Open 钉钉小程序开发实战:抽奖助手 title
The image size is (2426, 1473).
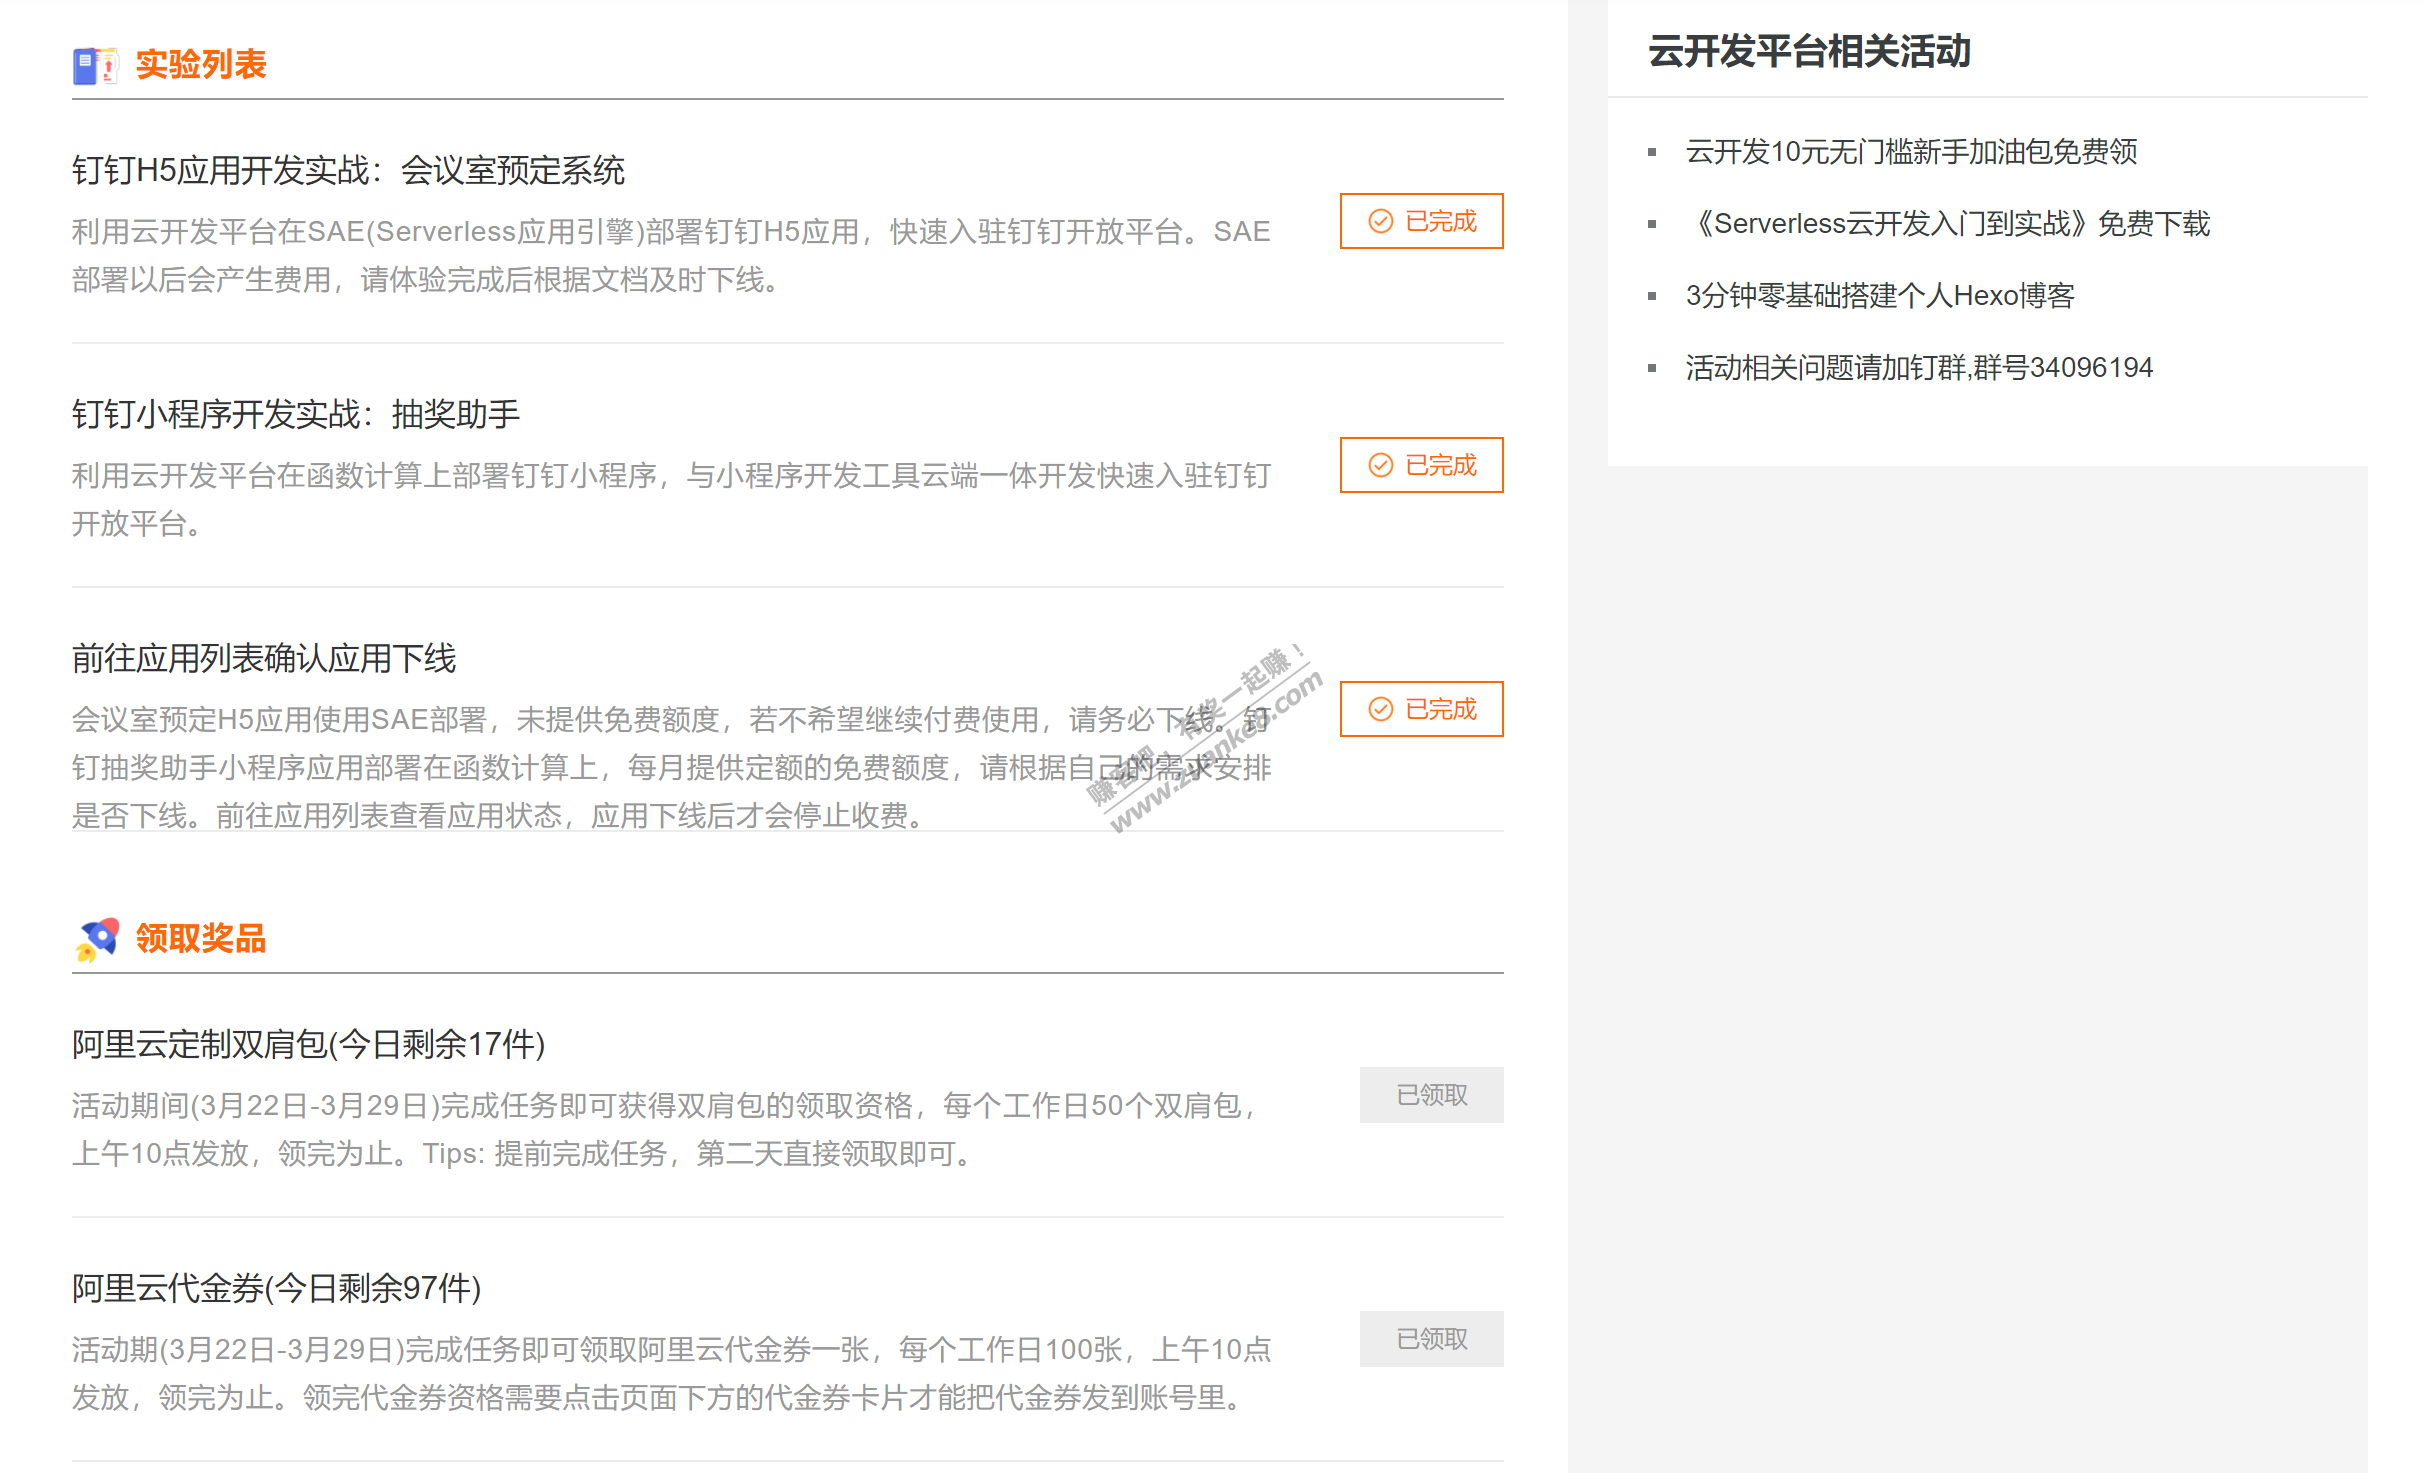click(296, 415)
